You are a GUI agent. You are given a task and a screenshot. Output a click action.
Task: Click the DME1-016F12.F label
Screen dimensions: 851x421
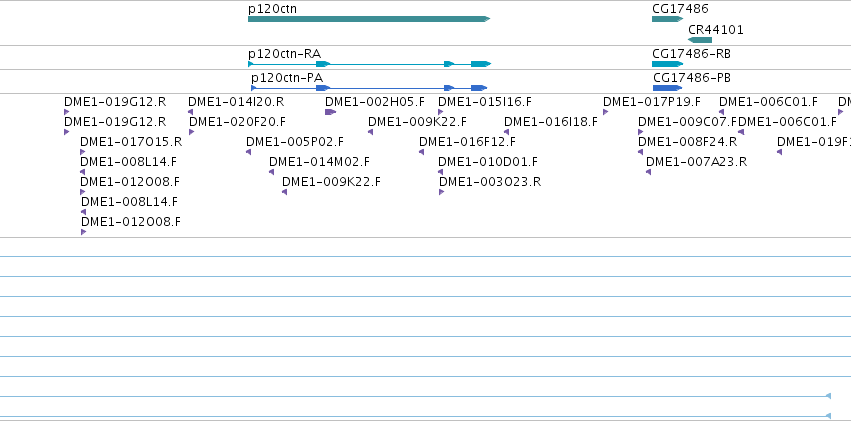coord(467,142)
